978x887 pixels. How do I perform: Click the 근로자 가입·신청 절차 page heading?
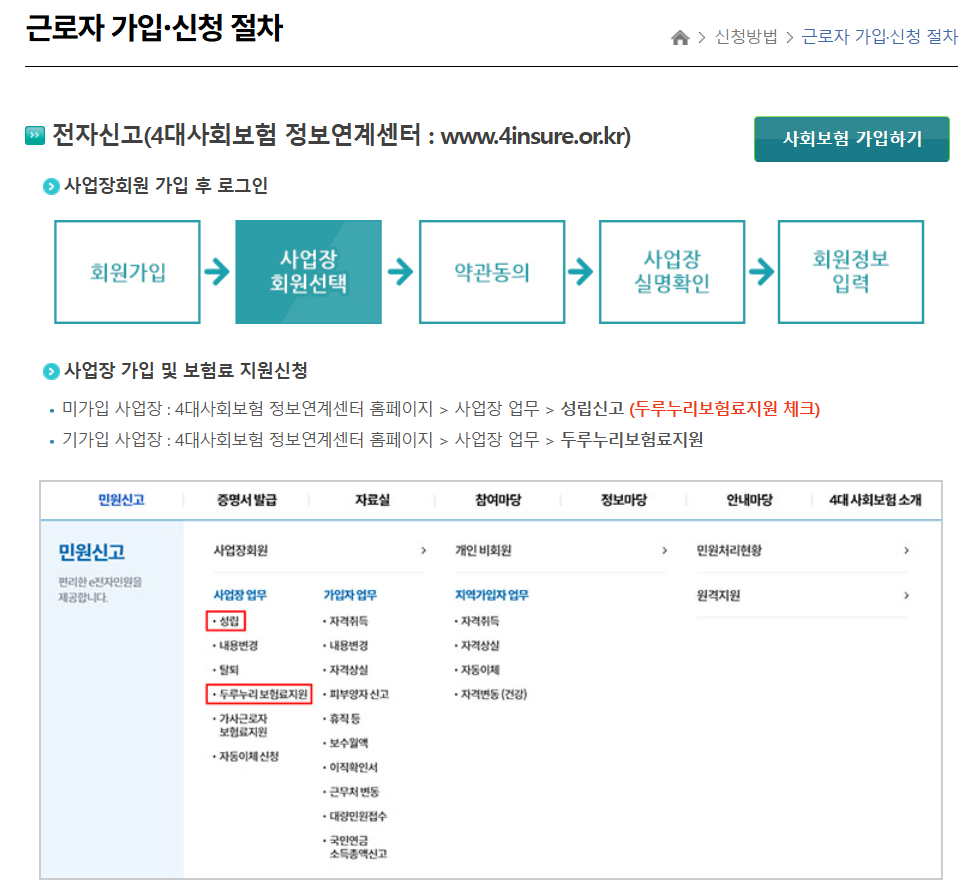pos(154,28)
